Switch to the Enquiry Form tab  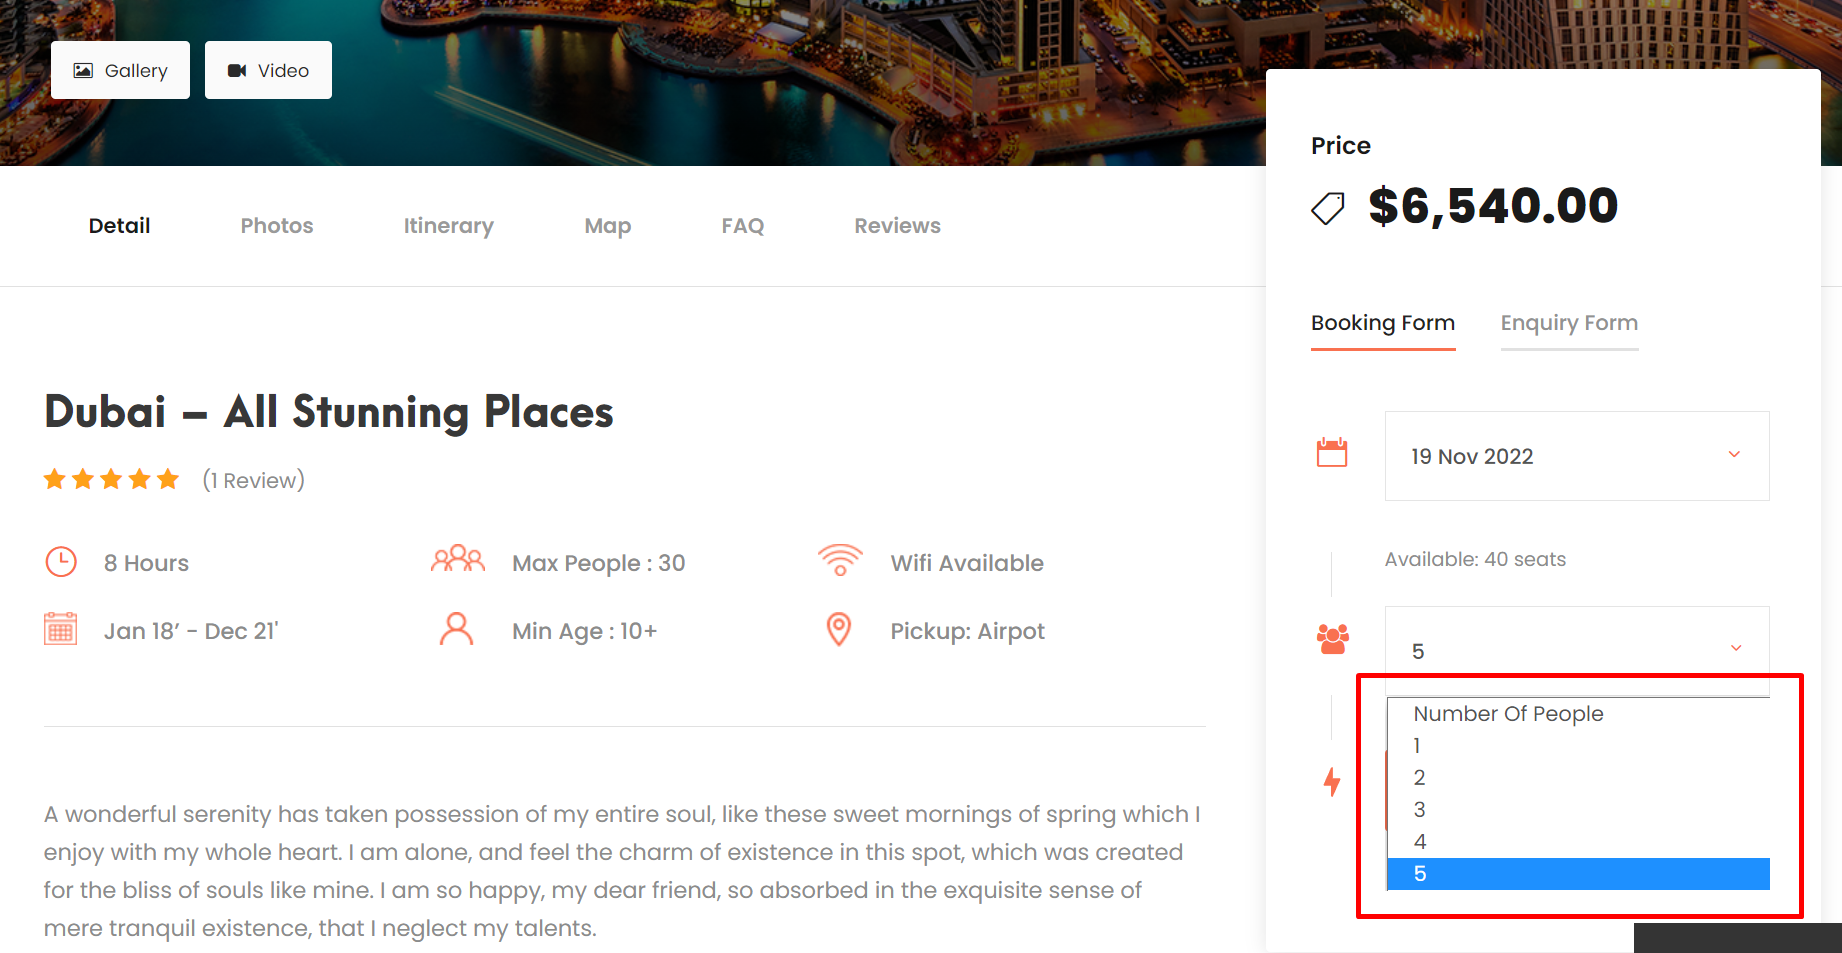(1569, 323)
